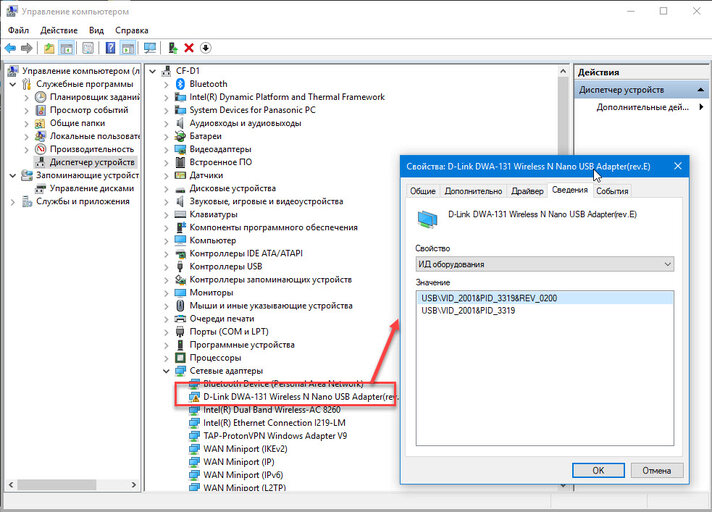The height and width of the screenshot is (512, 712).
Task: Collapse Служебные программы in left tree
Action: [x=13, y=84]
